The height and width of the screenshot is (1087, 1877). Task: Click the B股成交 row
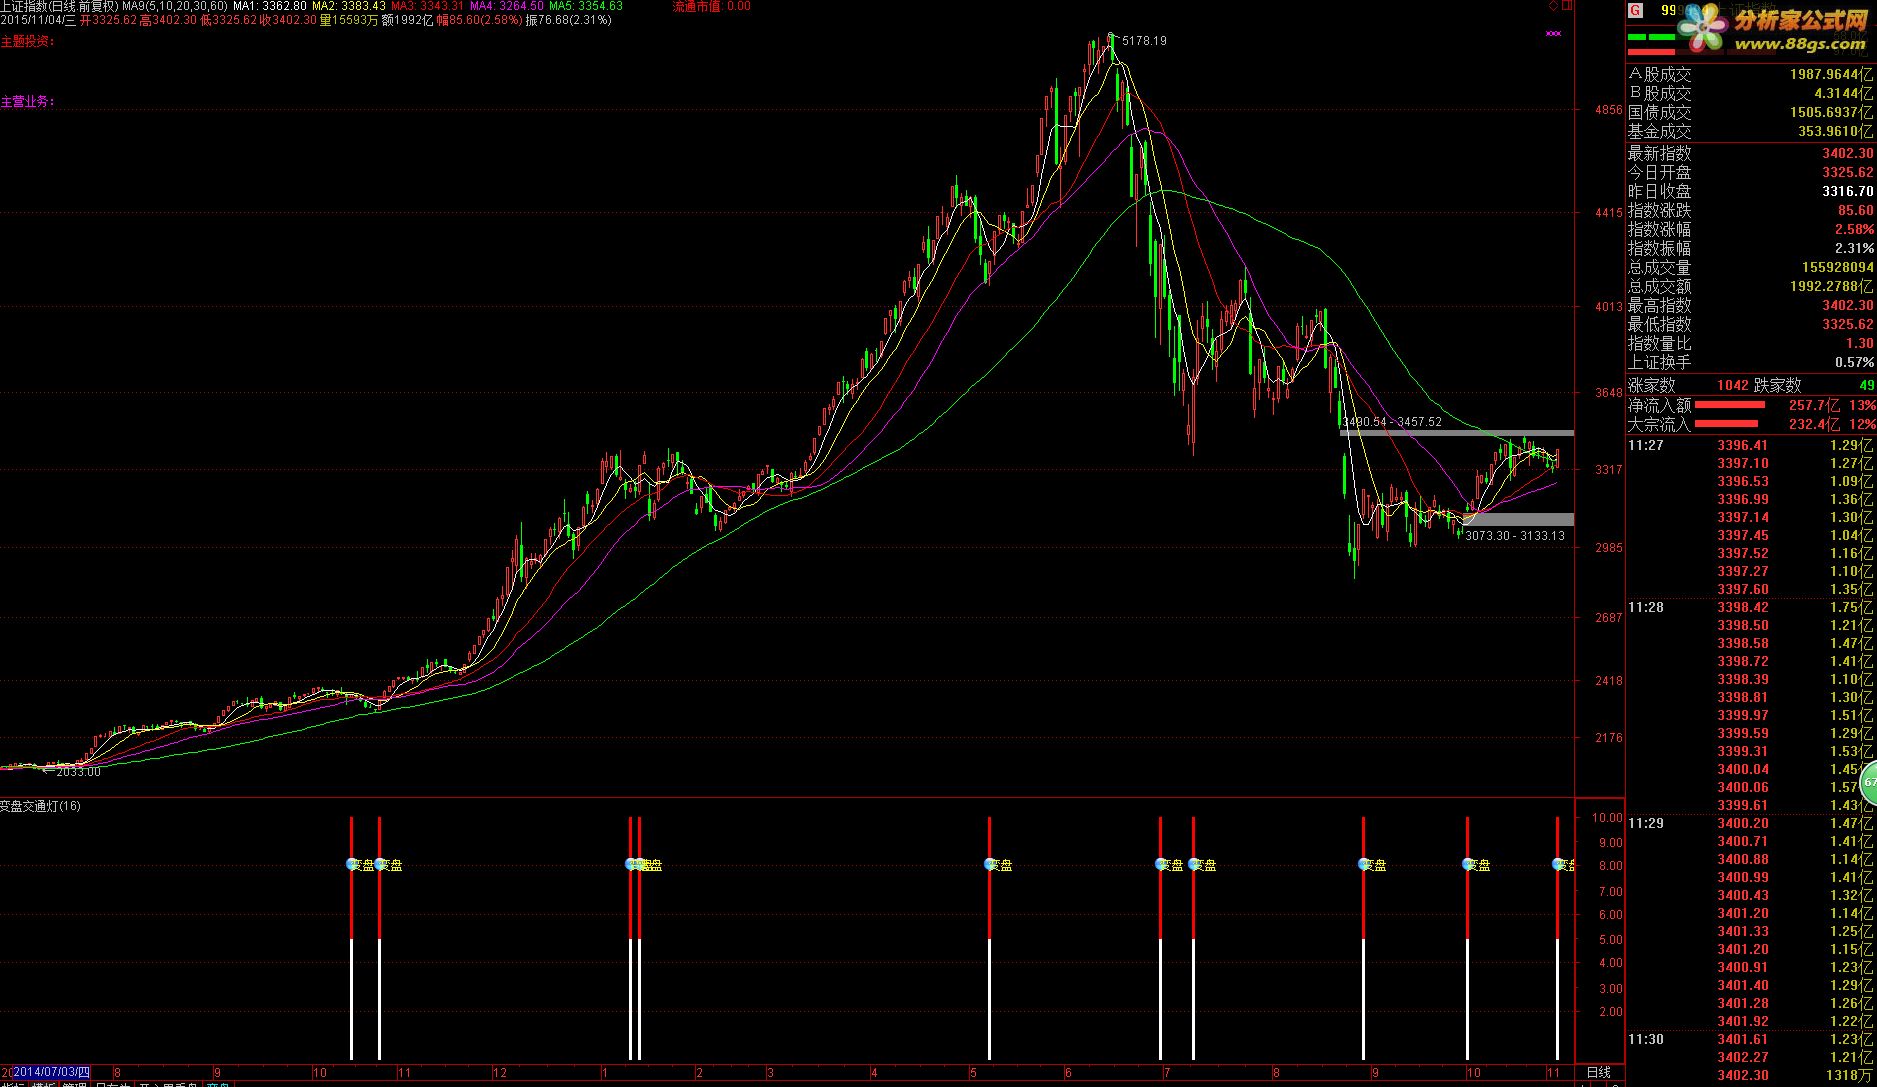point(1751,93)
